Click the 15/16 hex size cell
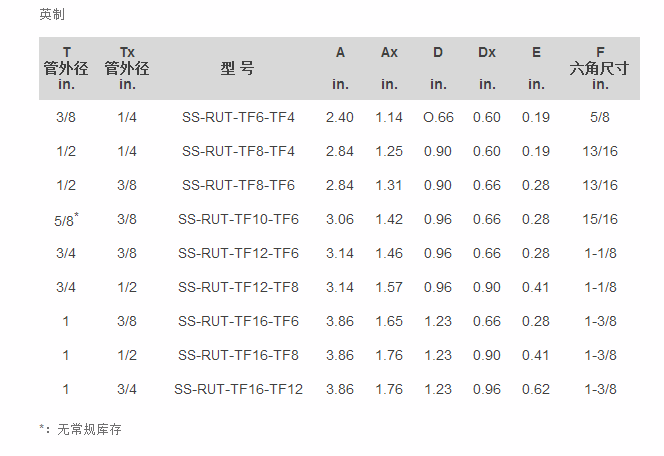 (600, 219)
